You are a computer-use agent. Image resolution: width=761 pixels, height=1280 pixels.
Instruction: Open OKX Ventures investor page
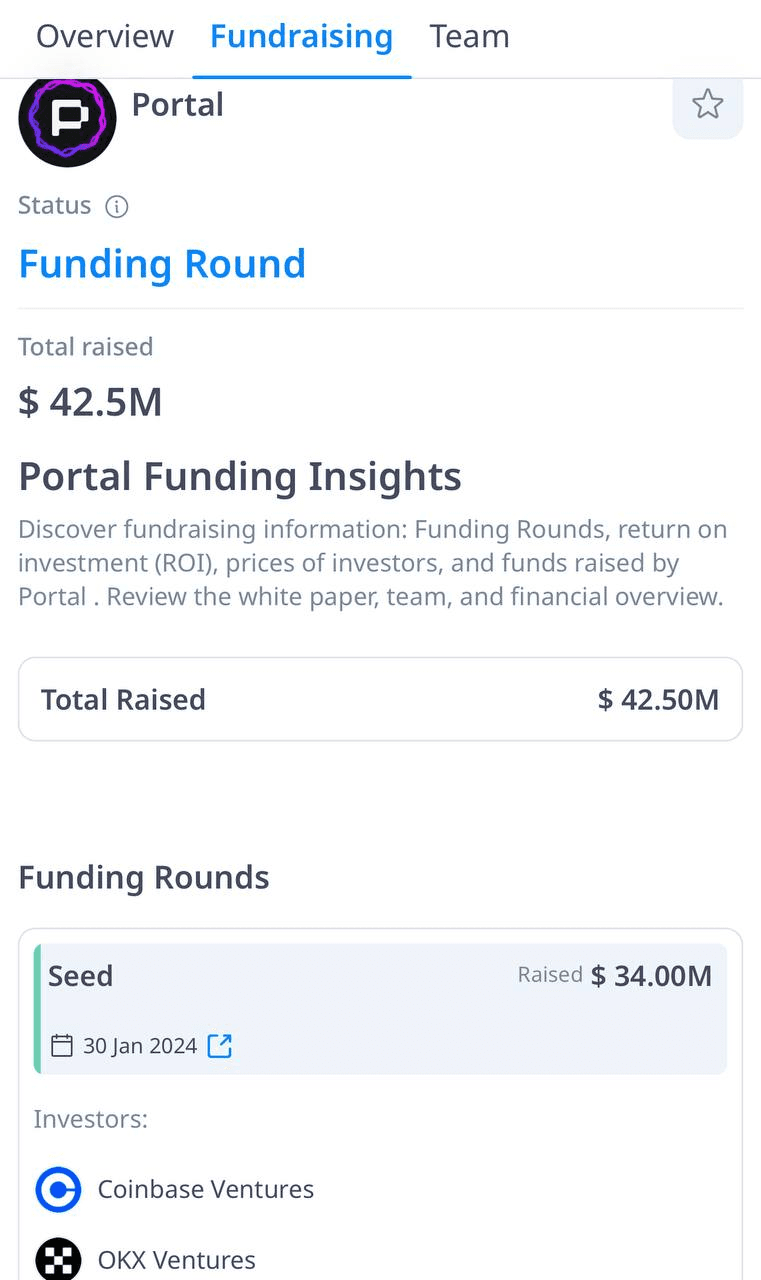[x=177, y=1260]
